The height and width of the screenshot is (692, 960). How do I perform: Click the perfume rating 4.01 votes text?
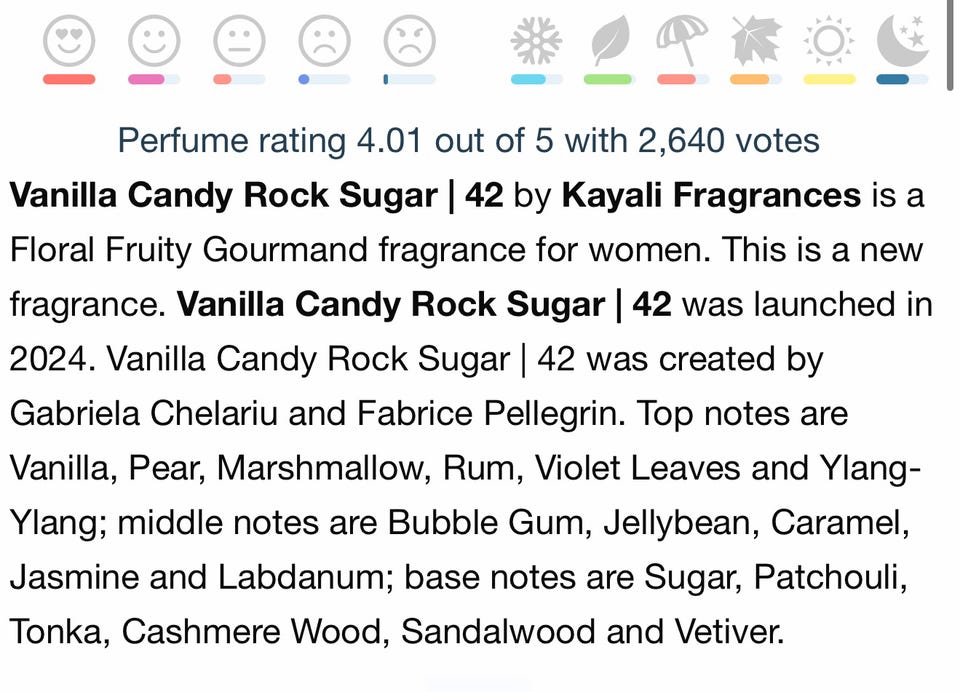click(x=468, y=140)
